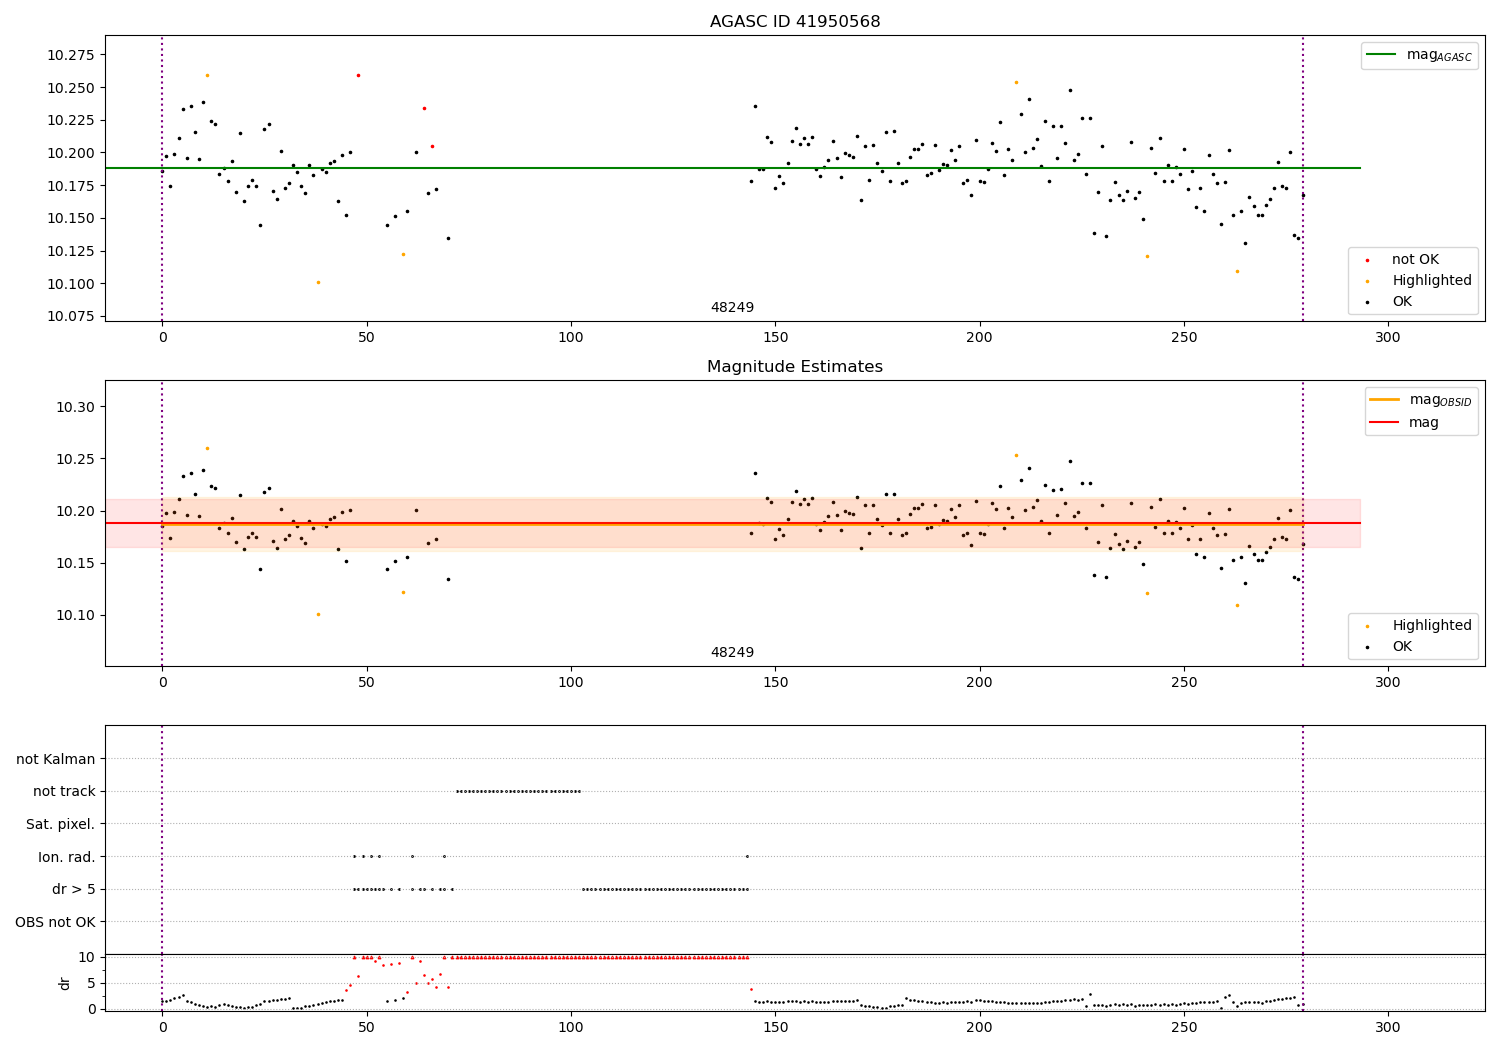1500x1050 pixels.
Task: Select 'Highlighted' in the AGASC ID plot legend
Action: (x=1432, y=281)
